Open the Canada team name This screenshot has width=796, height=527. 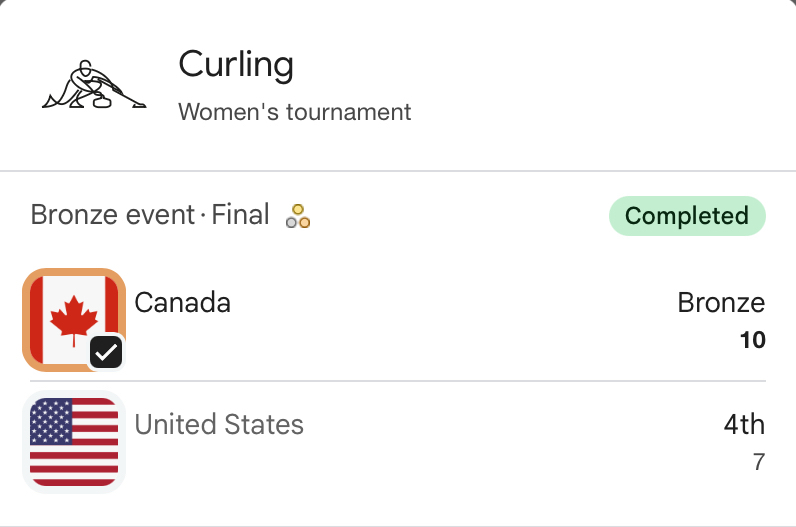[x=182, y=302]
